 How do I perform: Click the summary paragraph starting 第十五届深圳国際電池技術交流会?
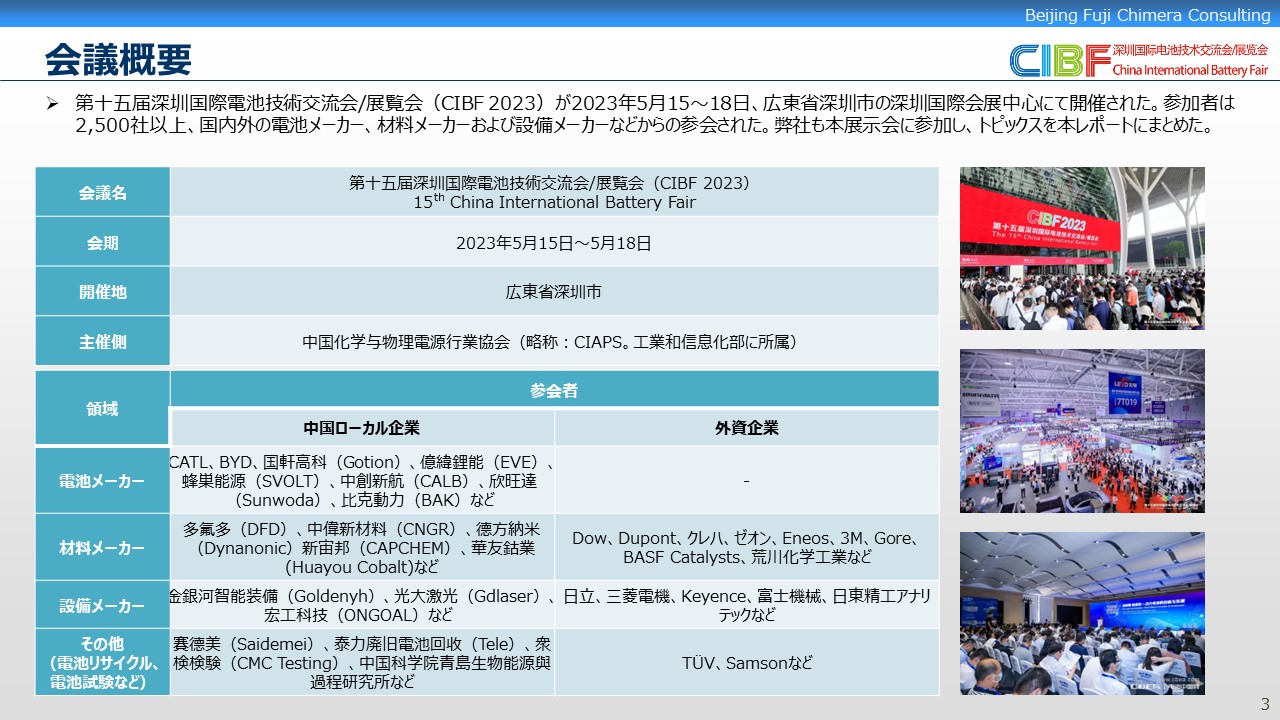pos(656,114)
